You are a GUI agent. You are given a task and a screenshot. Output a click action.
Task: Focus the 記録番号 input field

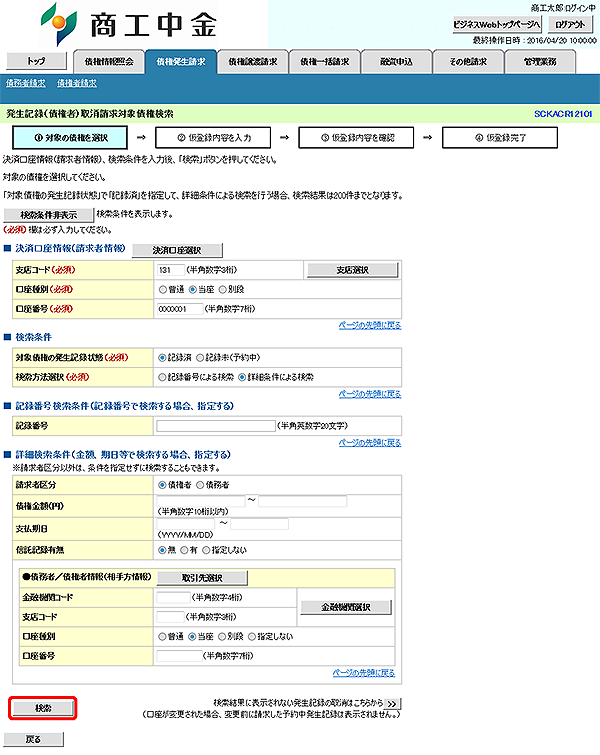[x=216, y=426]
